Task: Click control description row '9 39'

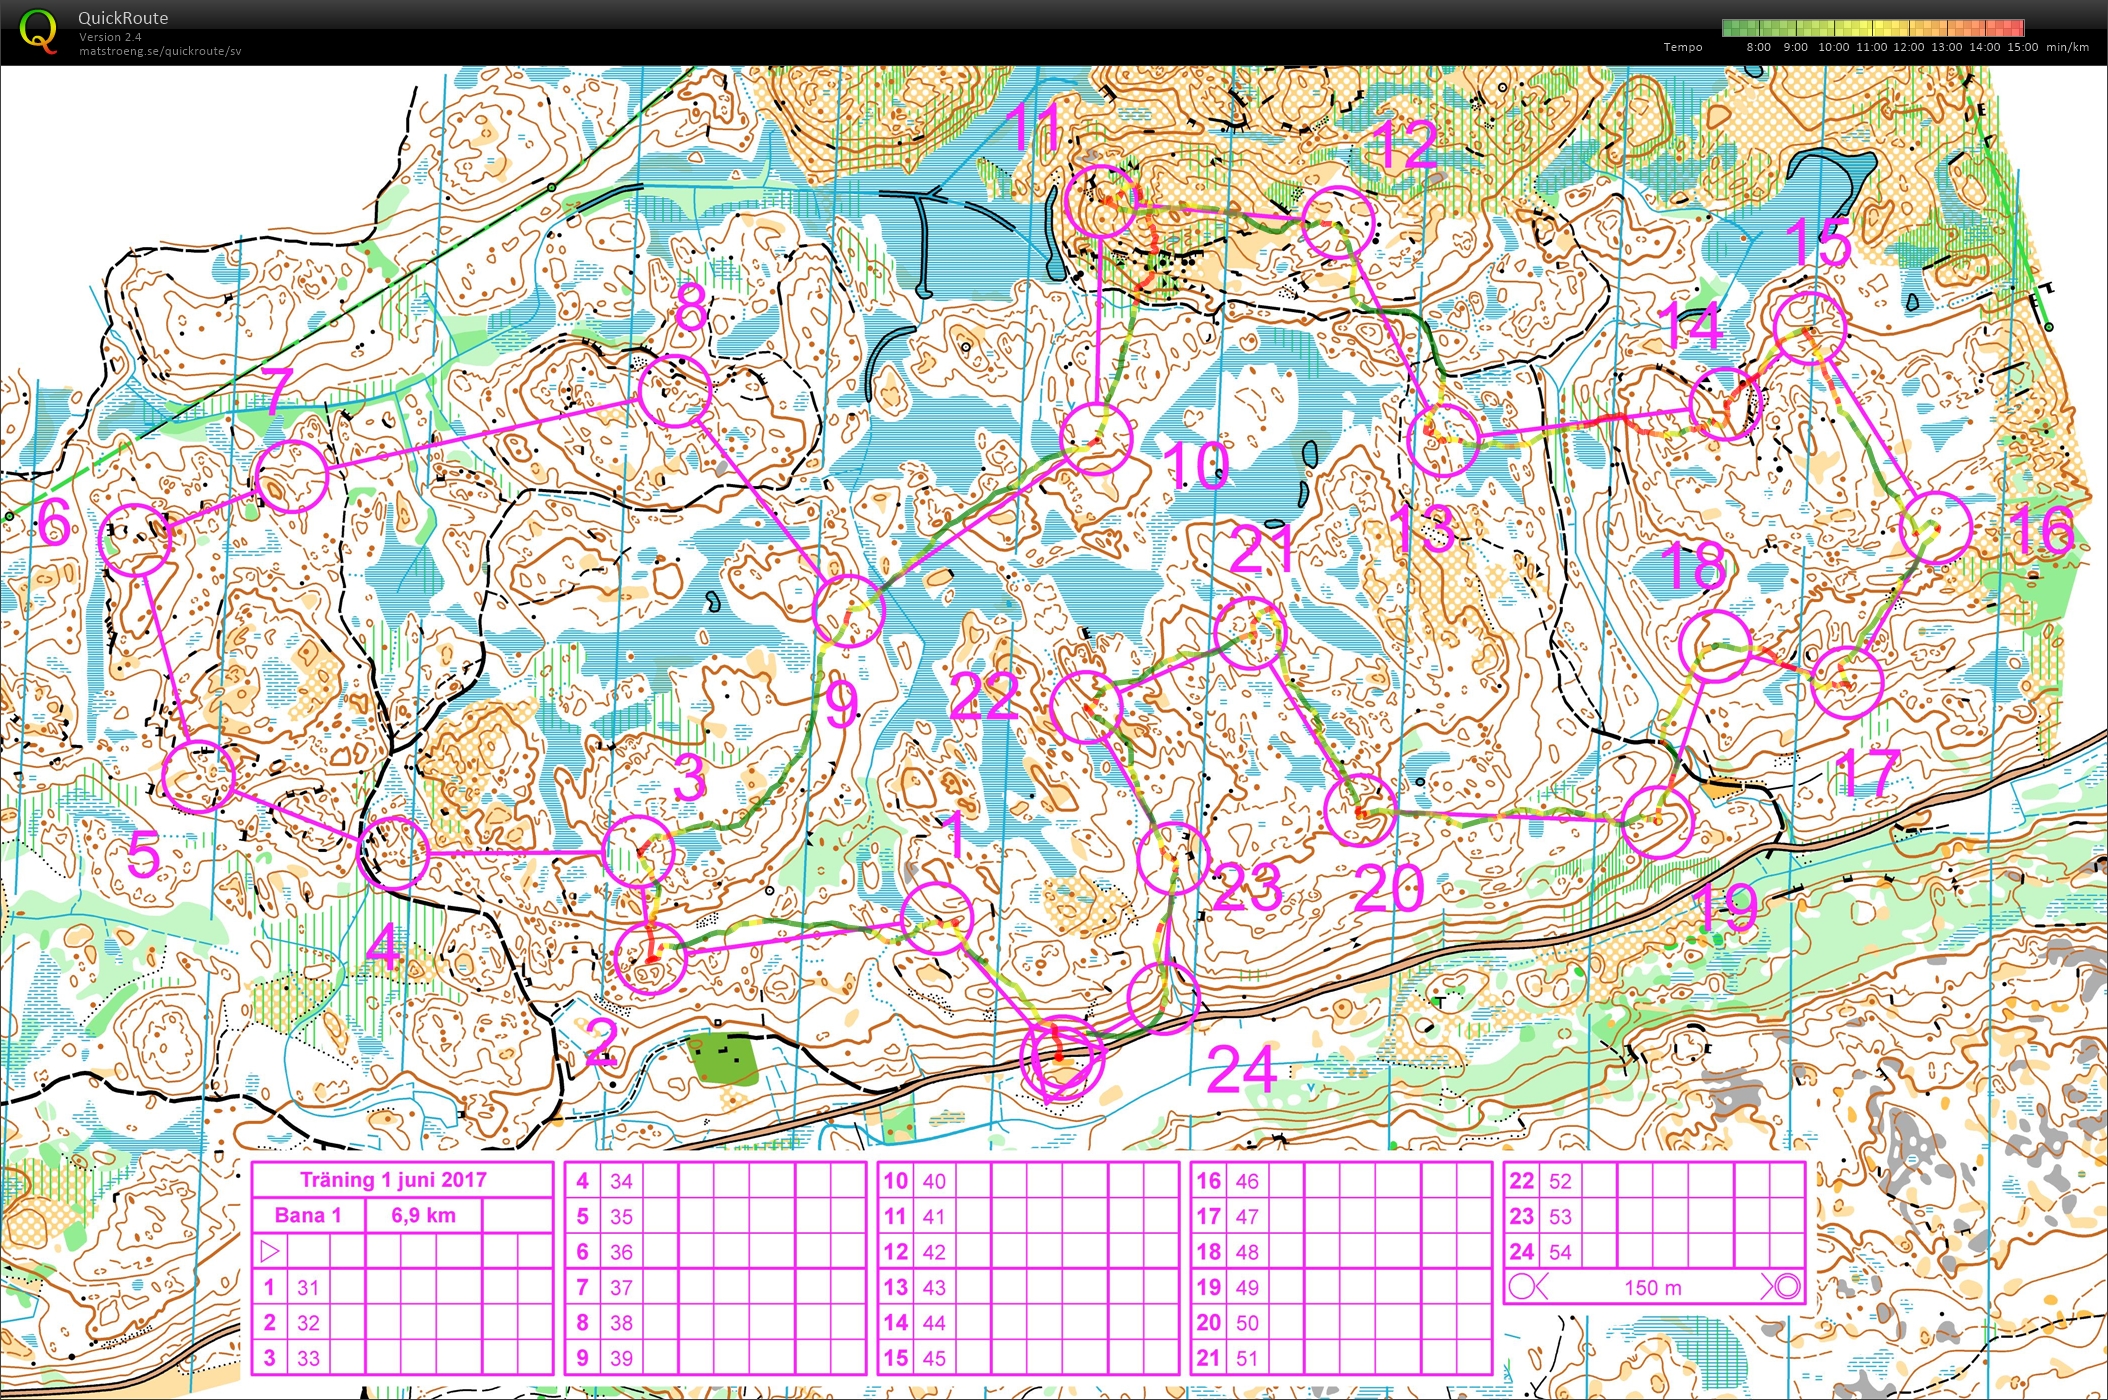Action: pyautogui.click(x=715, y=1358)
